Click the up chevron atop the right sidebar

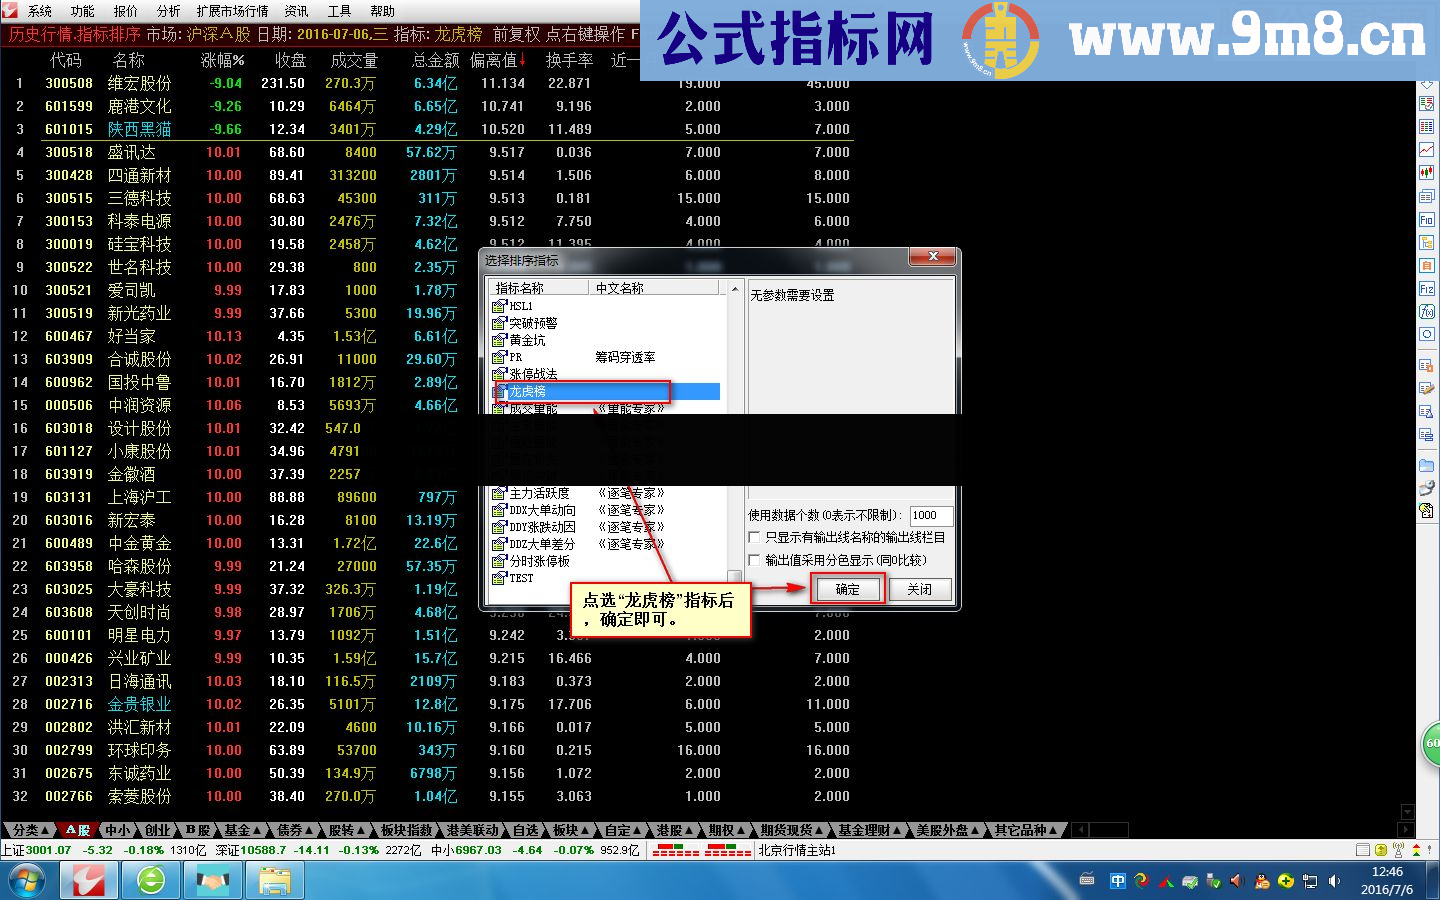[1425, 82]
